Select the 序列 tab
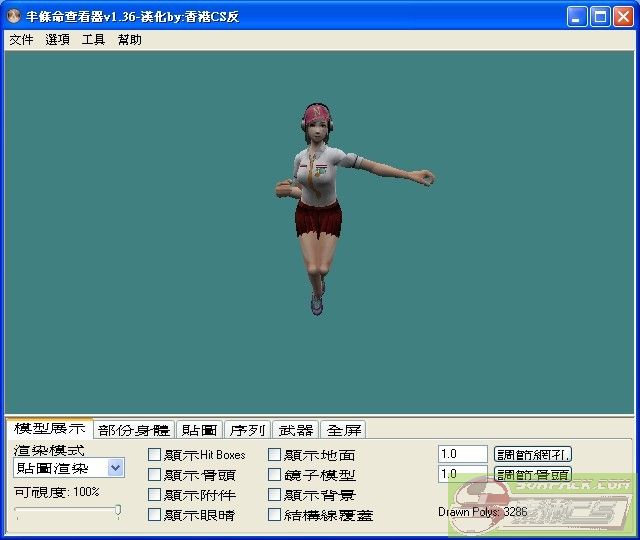Image resolution: width=640 pixels, height=540 pixels. pyautogui.click(x=247, y=430)
